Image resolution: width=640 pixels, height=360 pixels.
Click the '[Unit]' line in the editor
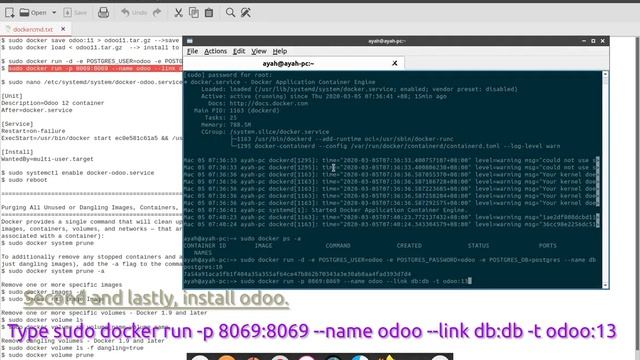[12, 96]
